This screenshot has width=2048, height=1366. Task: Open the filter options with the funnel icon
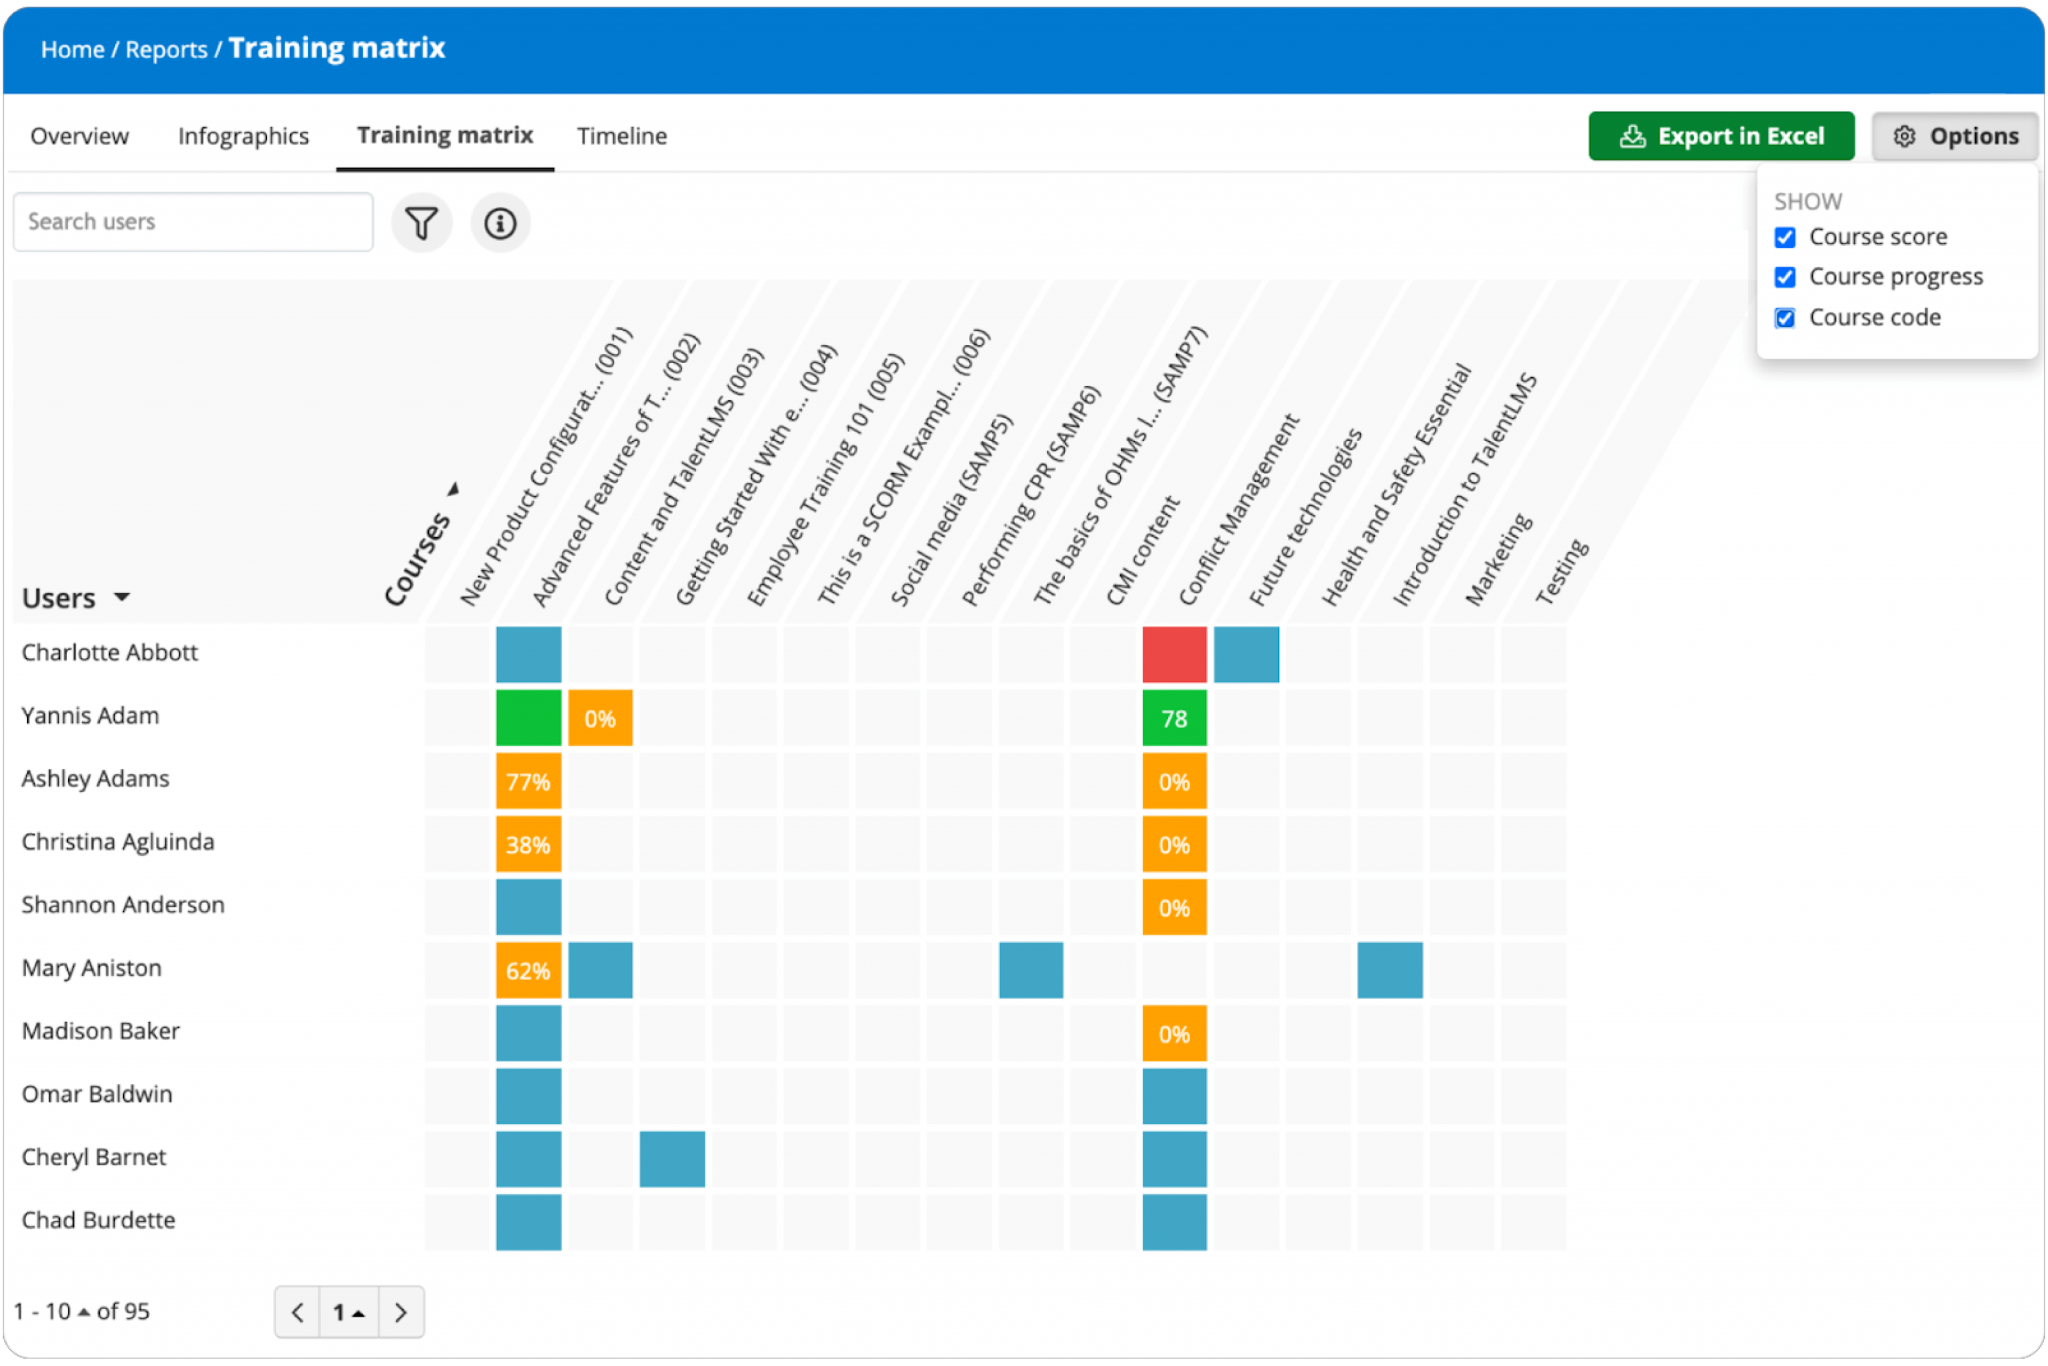pos(421,222)
